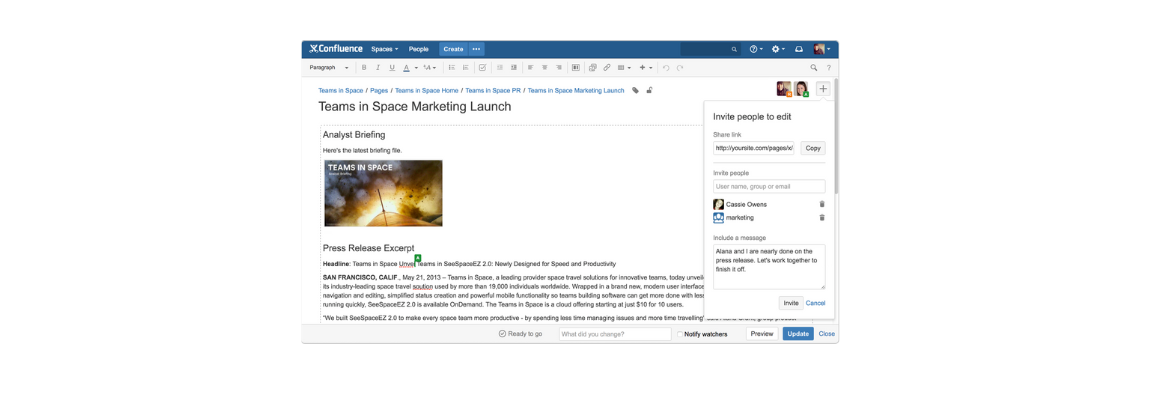Tick the Notify watchers checkbox
1170x400 pixels.
tap(680, 334)
